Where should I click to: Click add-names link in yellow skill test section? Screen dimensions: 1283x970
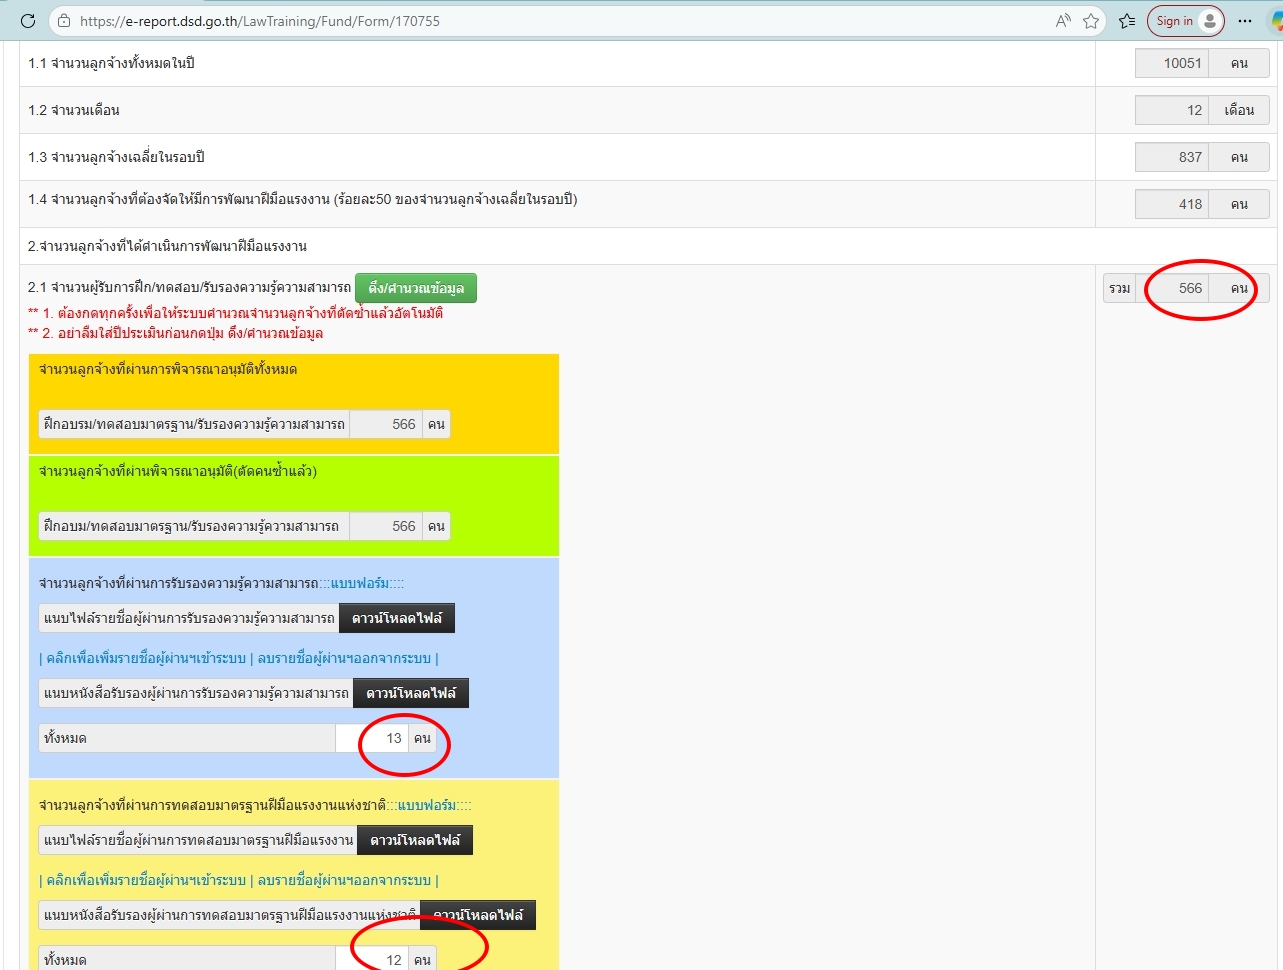tap(146, 880)
